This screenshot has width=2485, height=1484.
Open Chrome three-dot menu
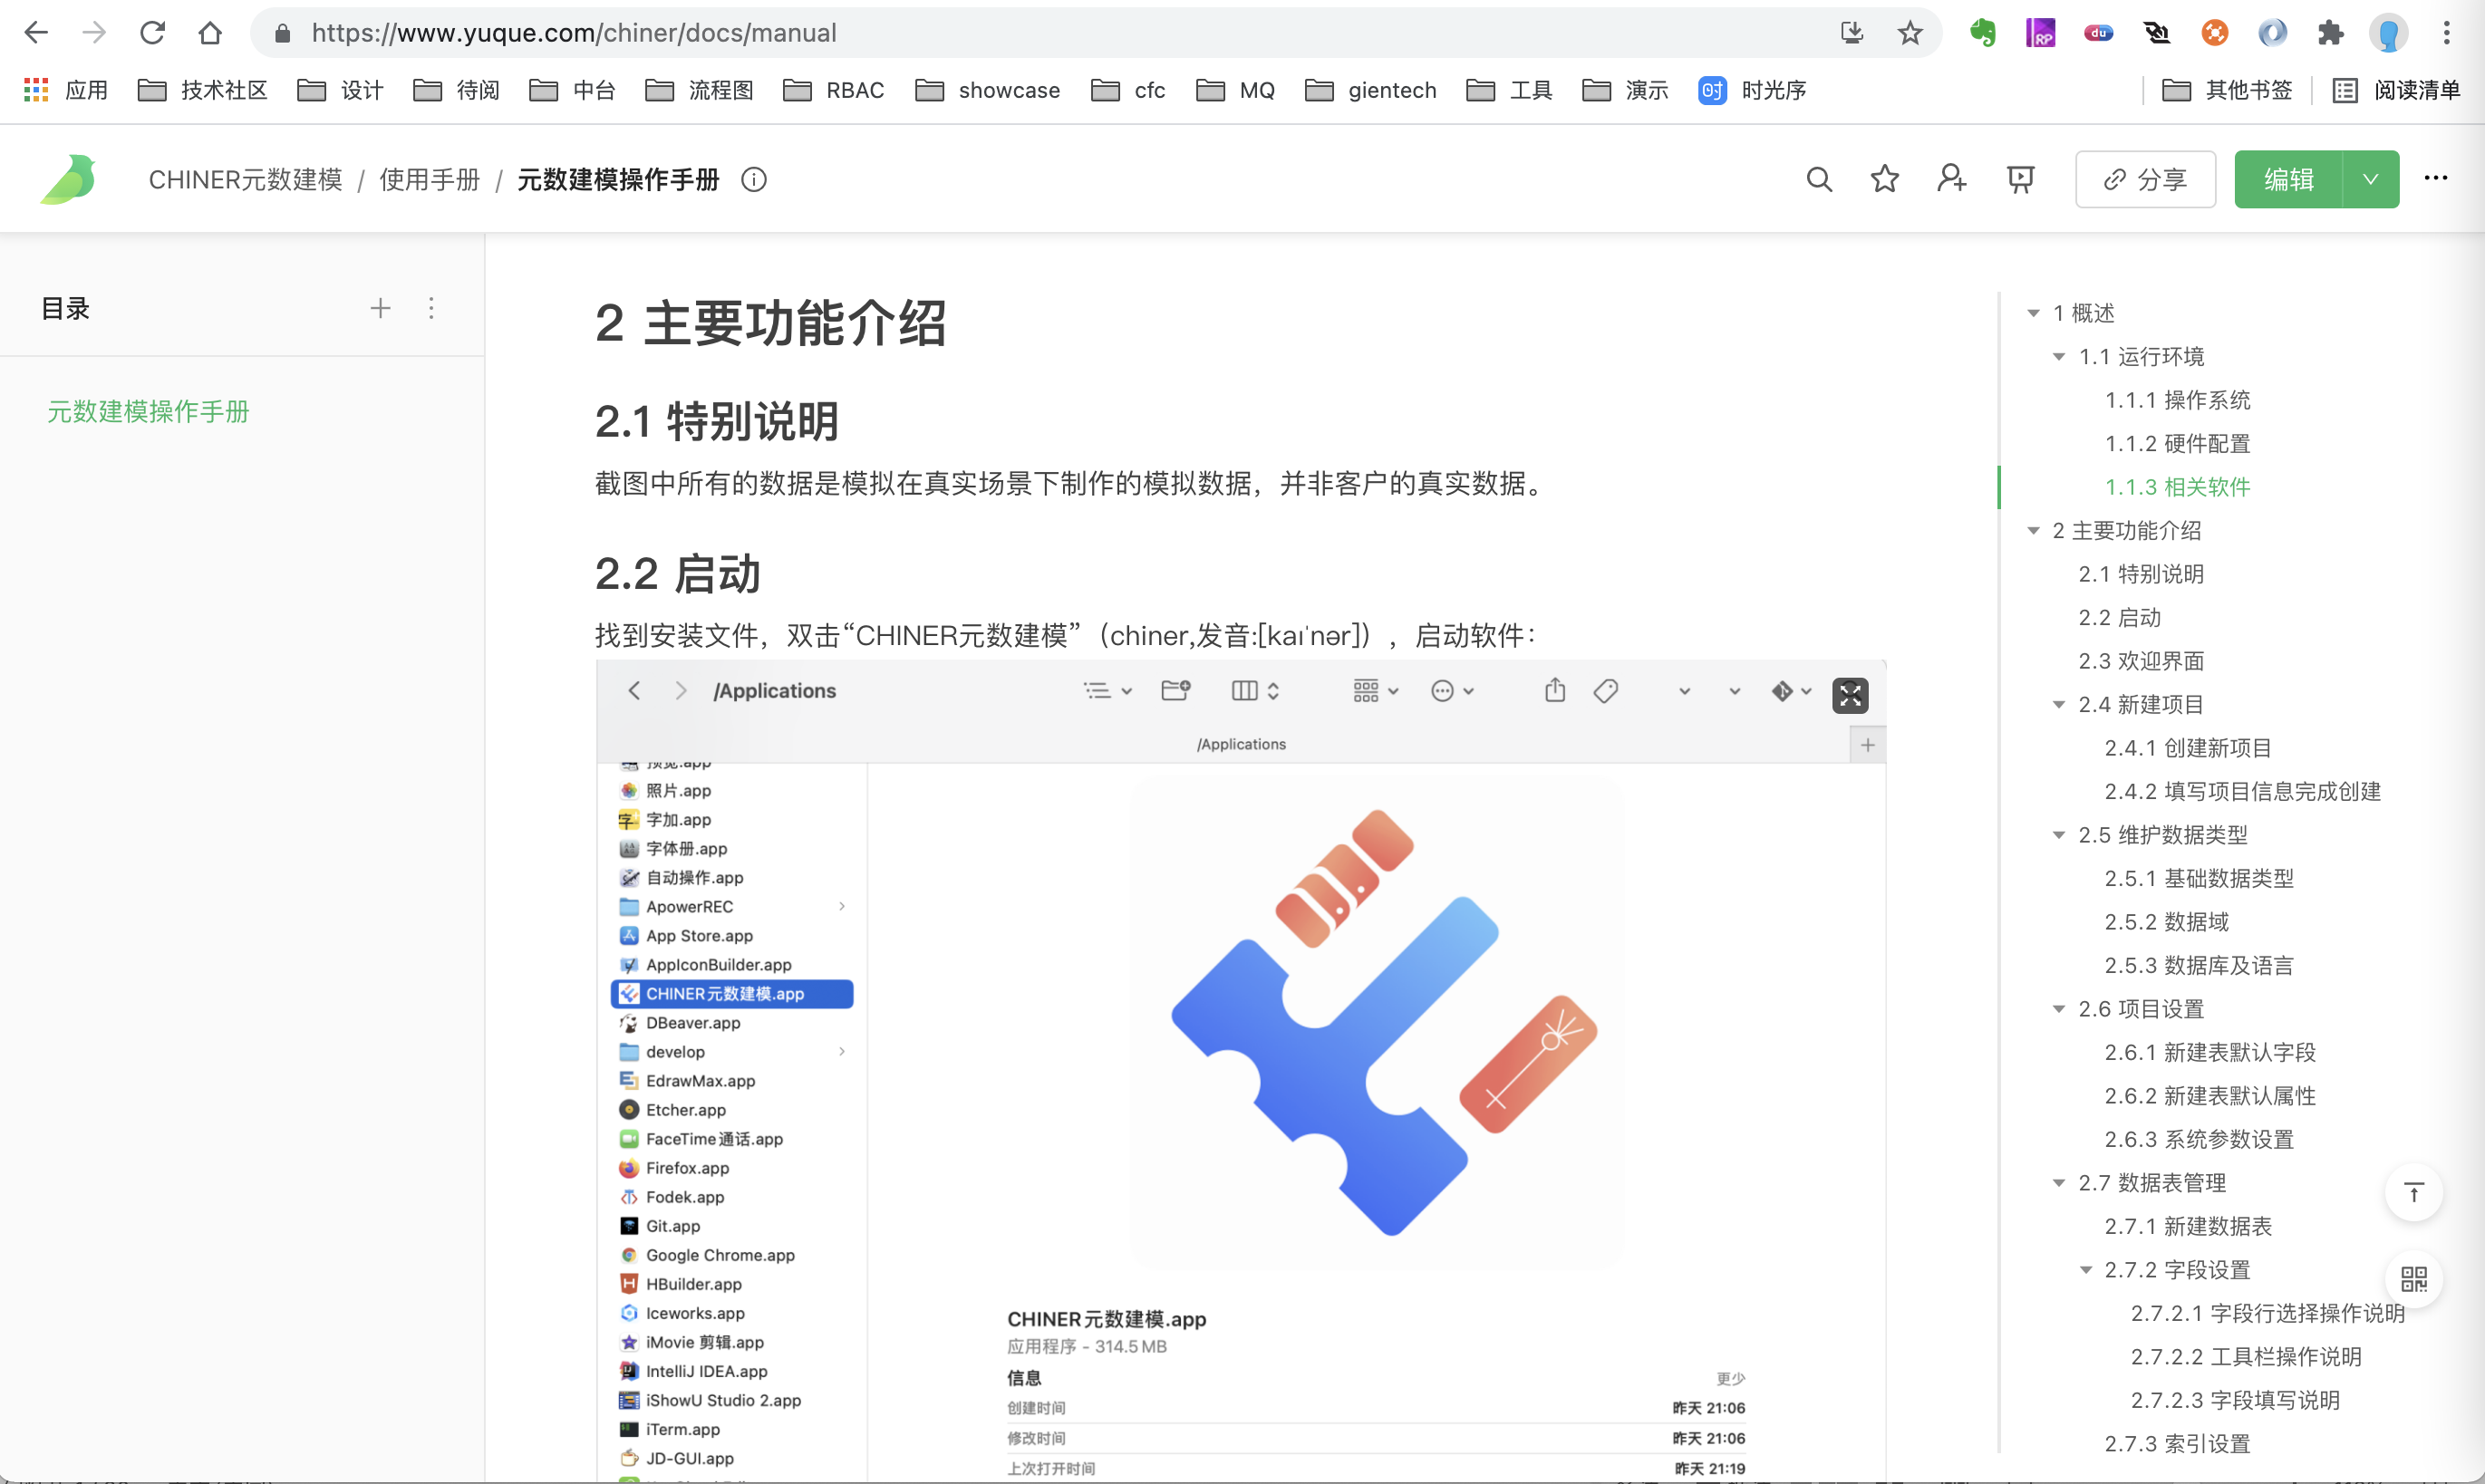(2446, 33)
